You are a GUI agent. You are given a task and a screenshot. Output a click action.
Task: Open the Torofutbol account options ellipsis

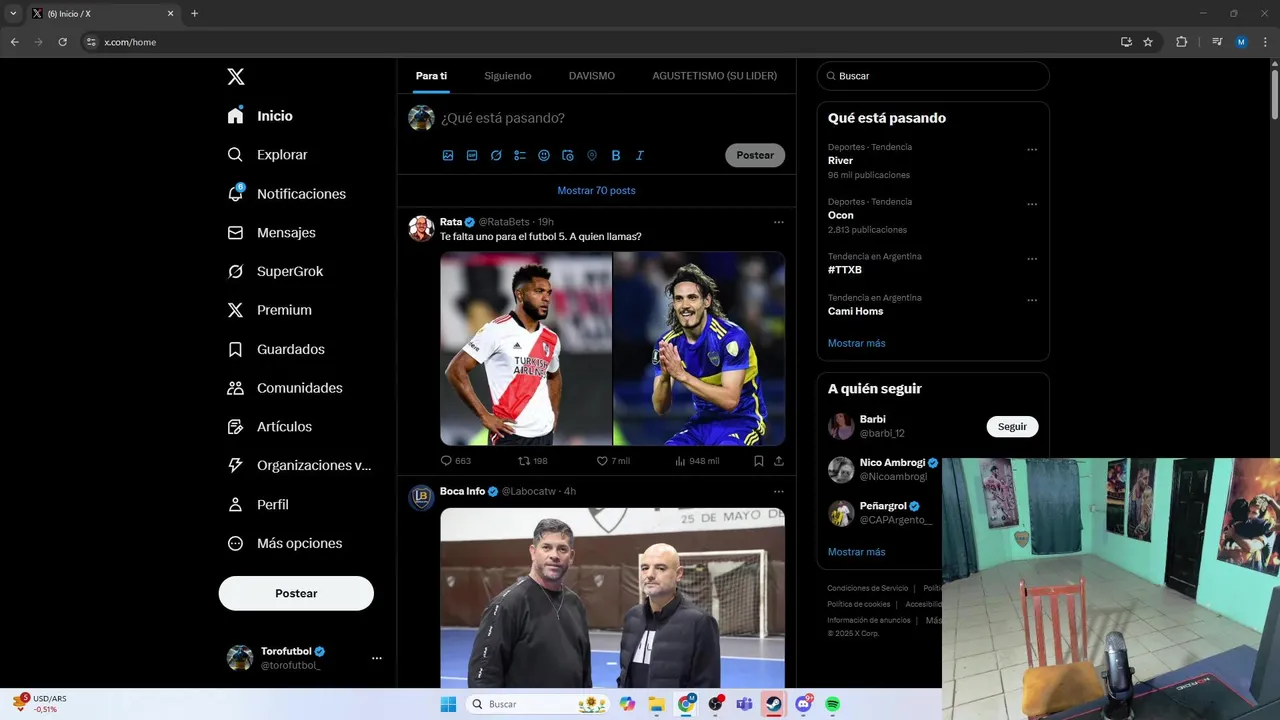(x=377, y=658)
